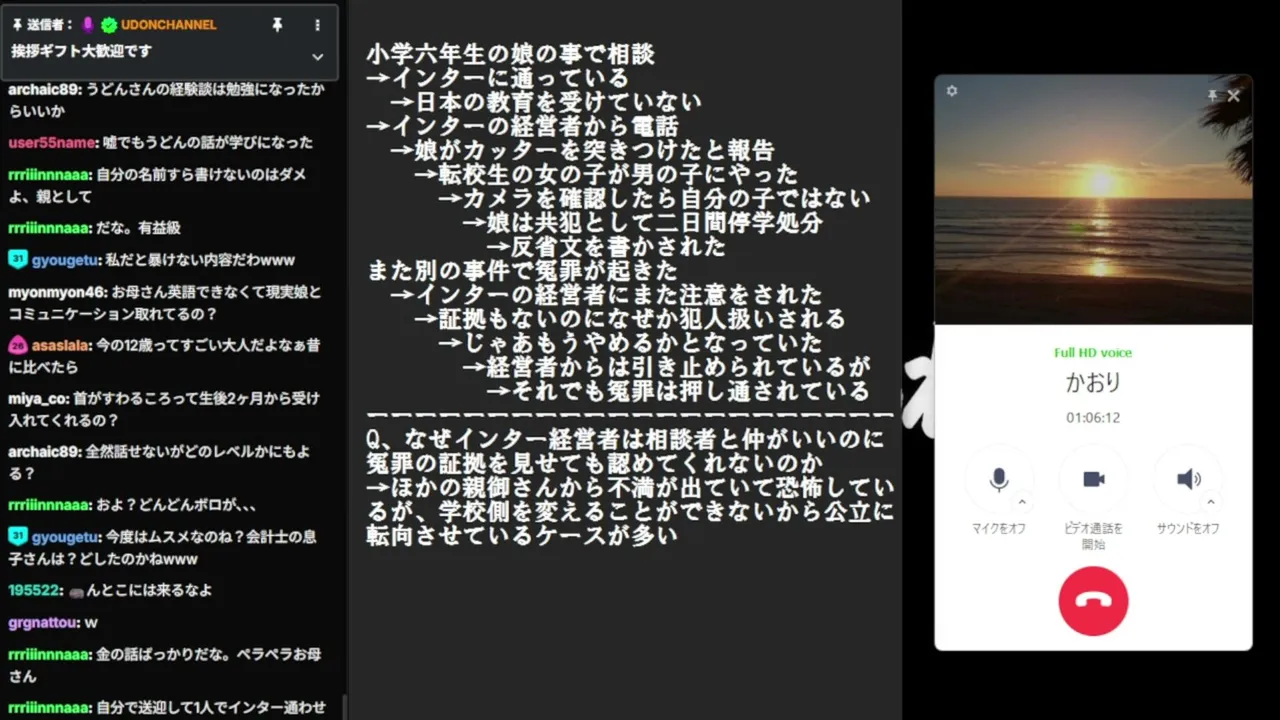Image resolution: width=1280 pixels, height=720 pixels.
Task: Click subscriber badge beside gyougetu's 今度は message
Action: [17, 536]
